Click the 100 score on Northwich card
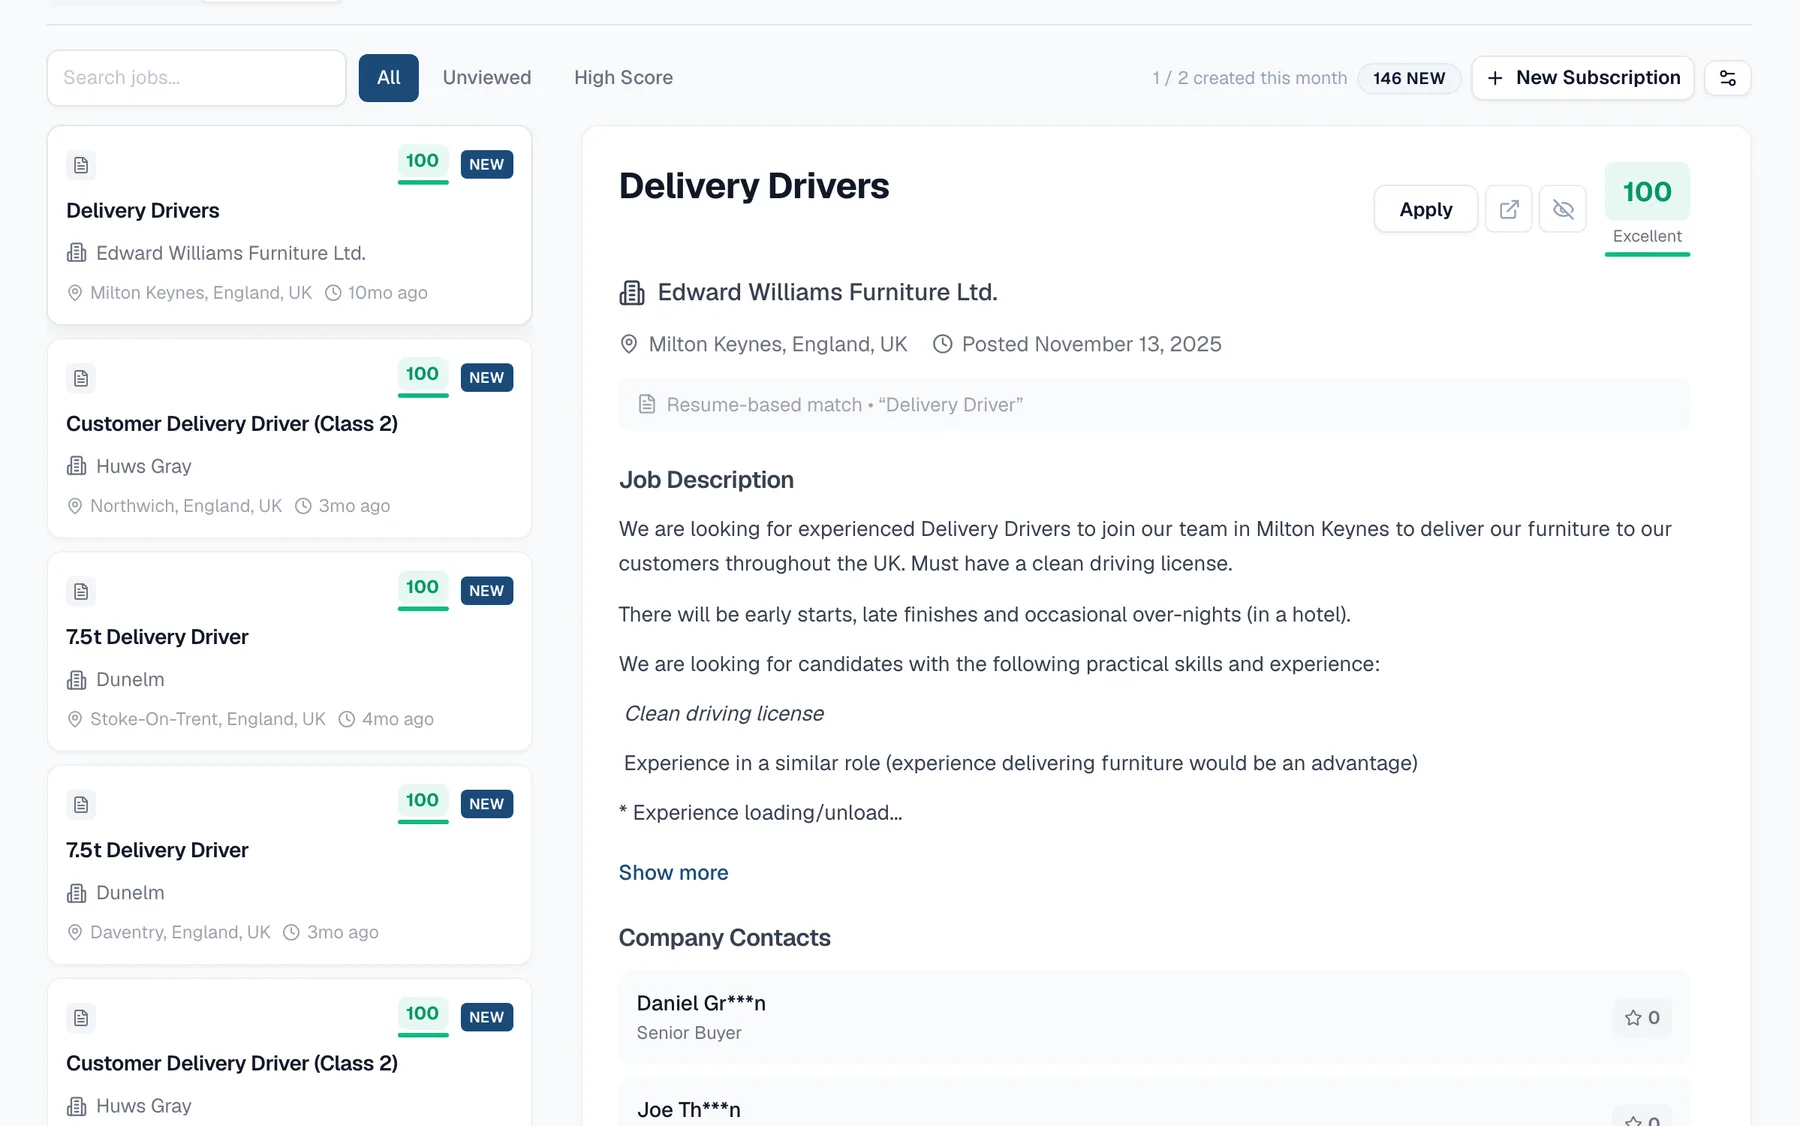 pyautogui.click(x=423, y=375)
